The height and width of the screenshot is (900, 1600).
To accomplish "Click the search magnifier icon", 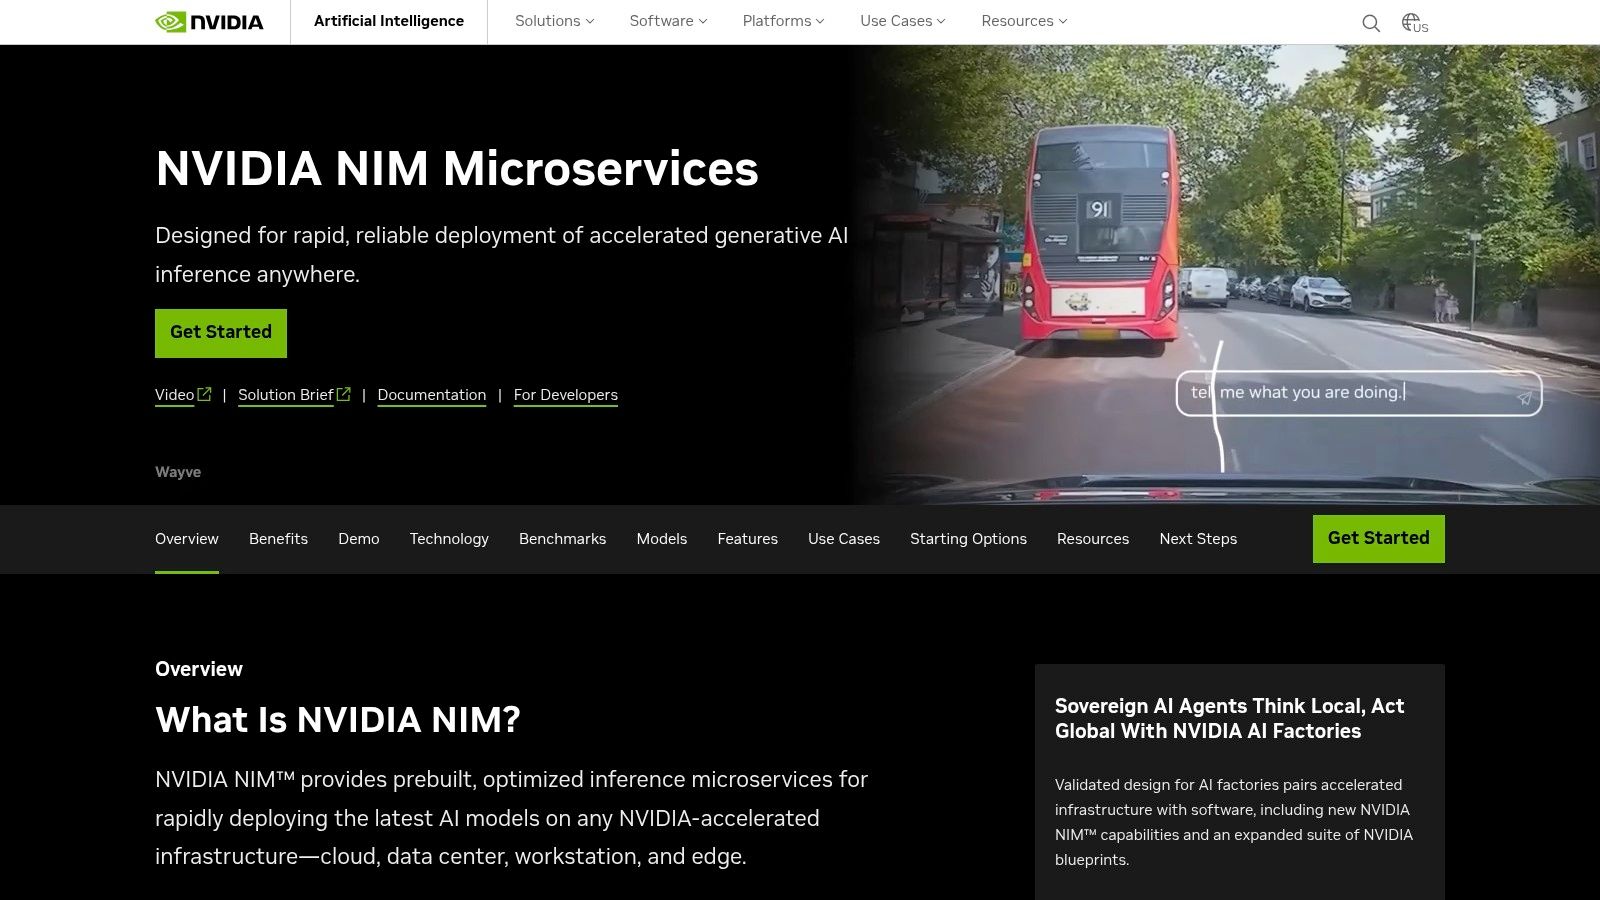I will (1371, 23).
